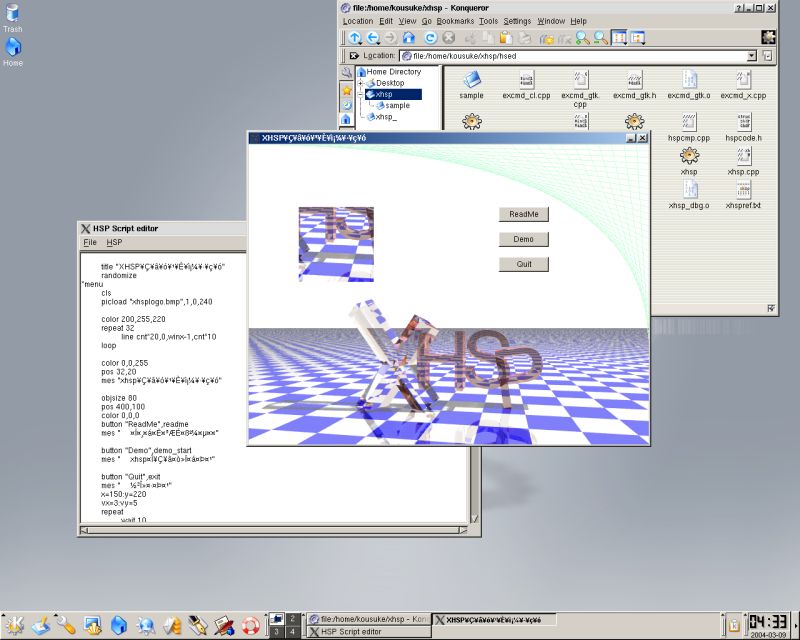Click the Up navigation arrow in Konqueror

click(x=355, y=37)
